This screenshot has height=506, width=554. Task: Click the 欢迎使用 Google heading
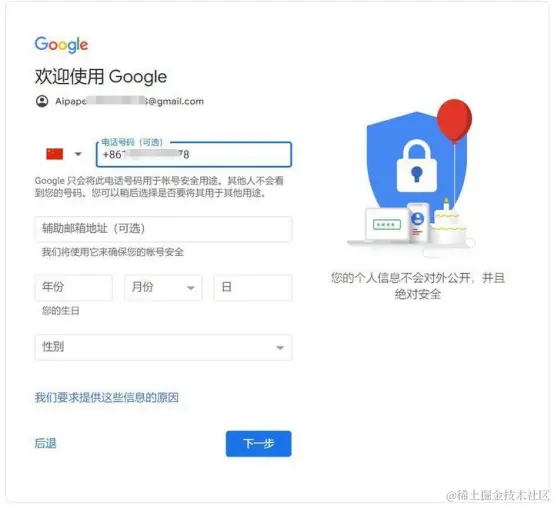[101, 76]
